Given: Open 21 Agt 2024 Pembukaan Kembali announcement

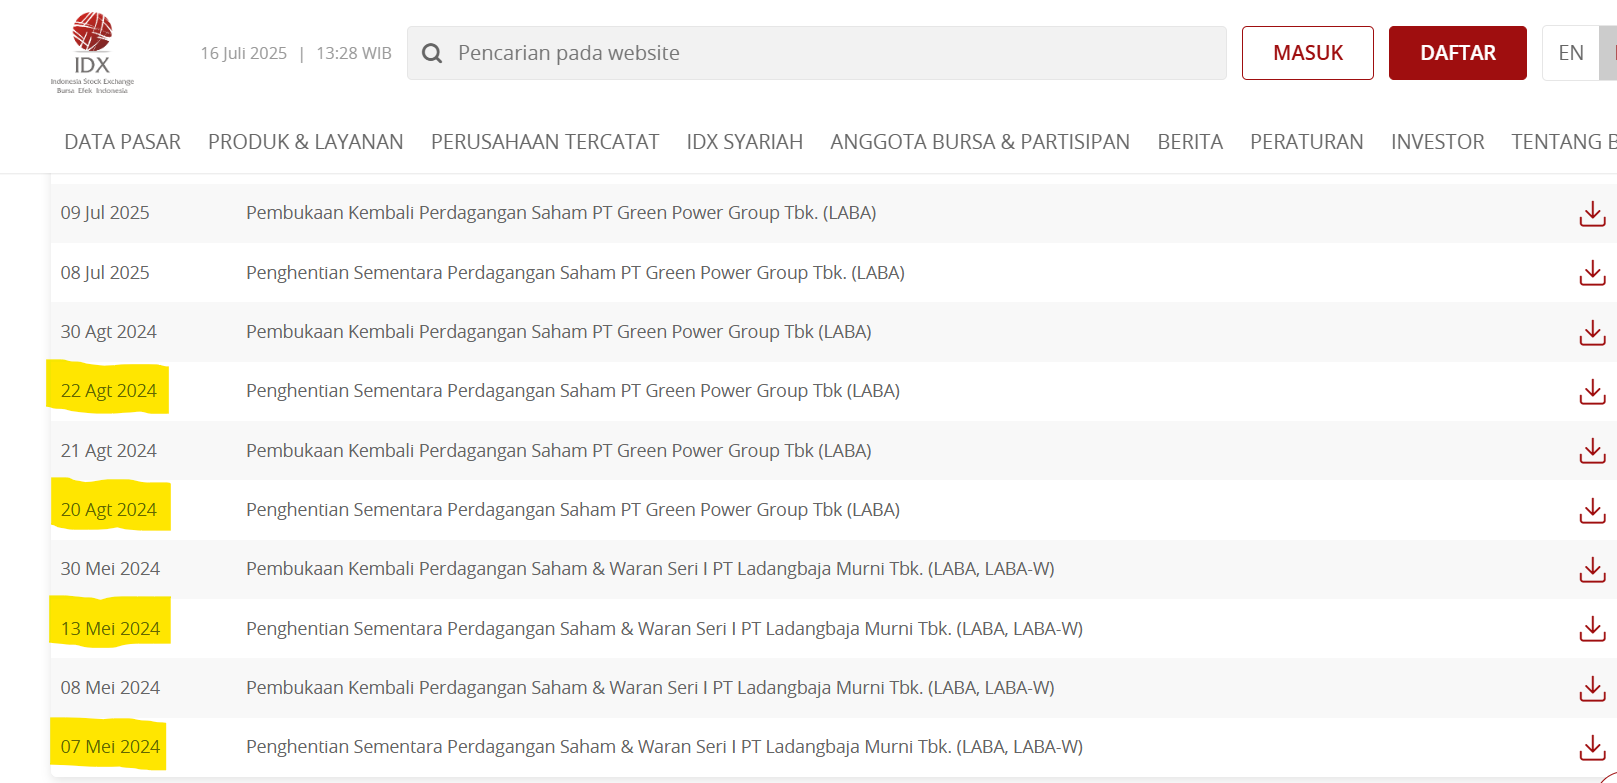Looking at the screenshot, I should click(x=559, y=451).
